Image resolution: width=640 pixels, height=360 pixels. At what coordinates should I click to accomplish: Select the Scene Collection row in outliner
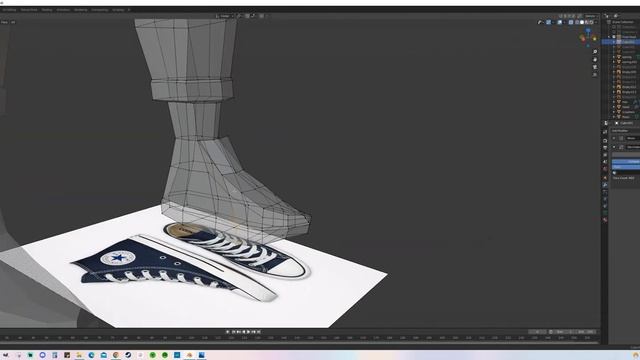click(x=623, y=22)
